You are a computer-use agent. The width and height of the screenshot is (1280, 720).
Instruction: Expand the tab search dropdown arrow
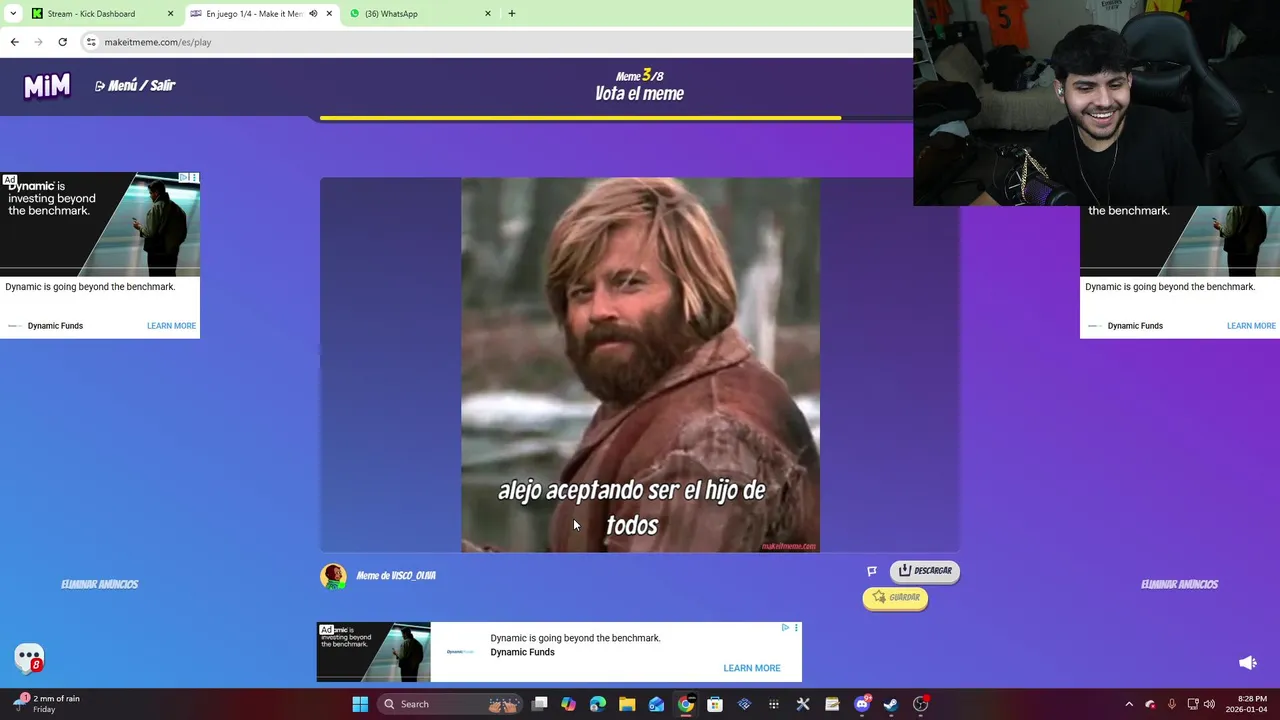12,14
